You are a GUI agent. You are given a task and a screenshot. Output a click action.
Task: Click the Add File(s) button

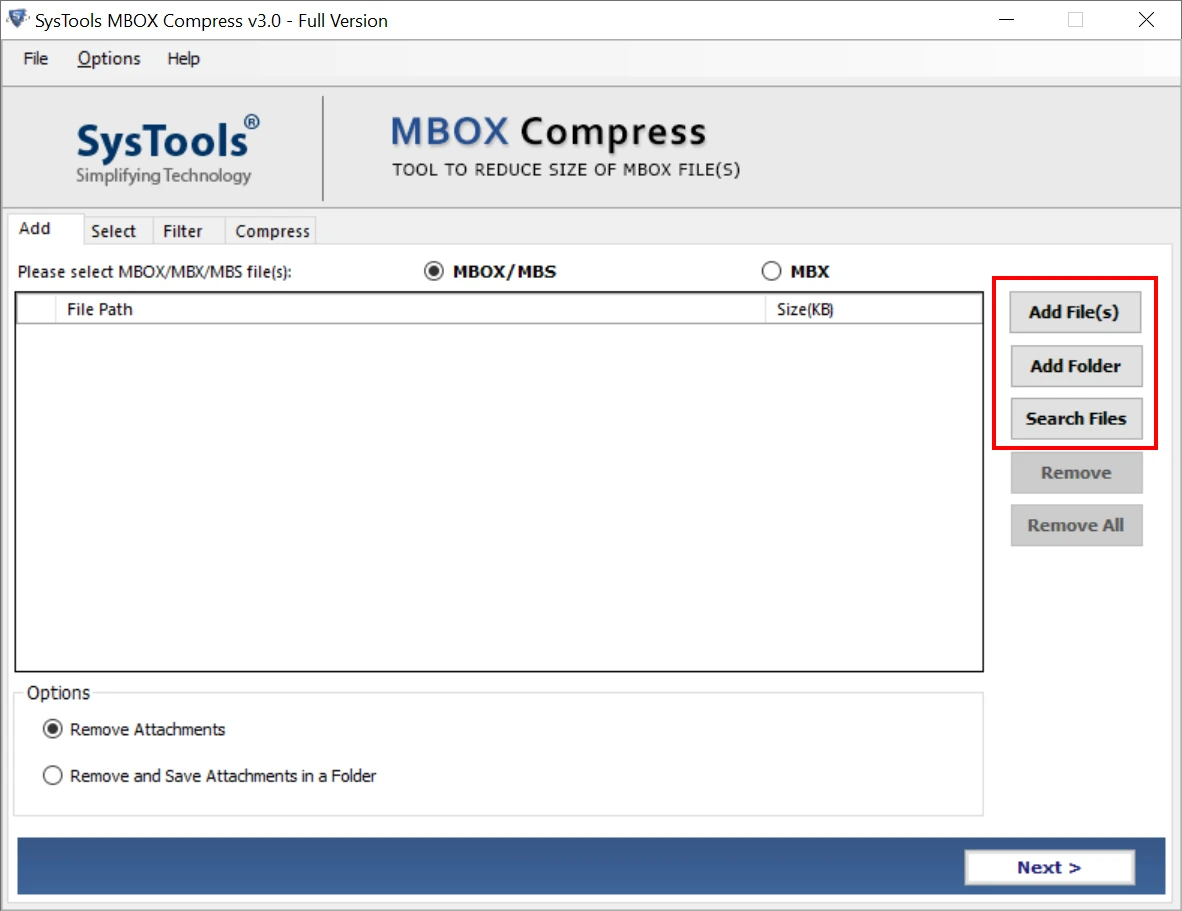pyautogui.click(x=1074, y=312)
